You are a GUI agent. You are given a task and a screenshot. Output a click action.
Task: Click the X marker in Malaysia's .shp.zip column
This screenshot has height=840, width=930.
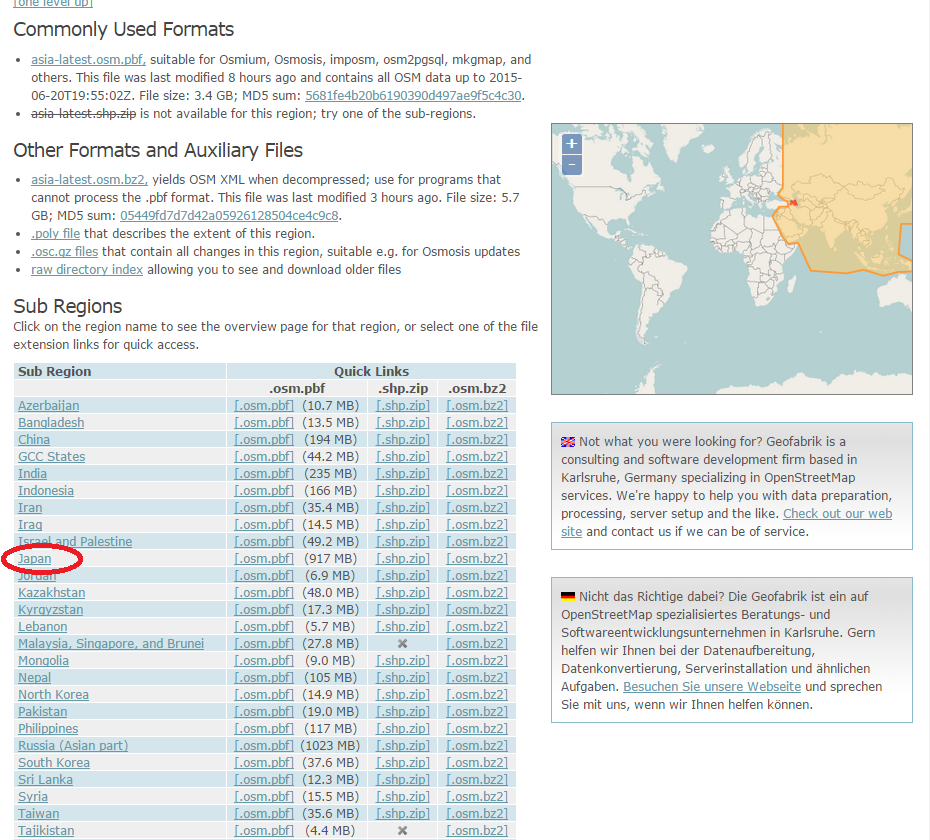(402, 643)
